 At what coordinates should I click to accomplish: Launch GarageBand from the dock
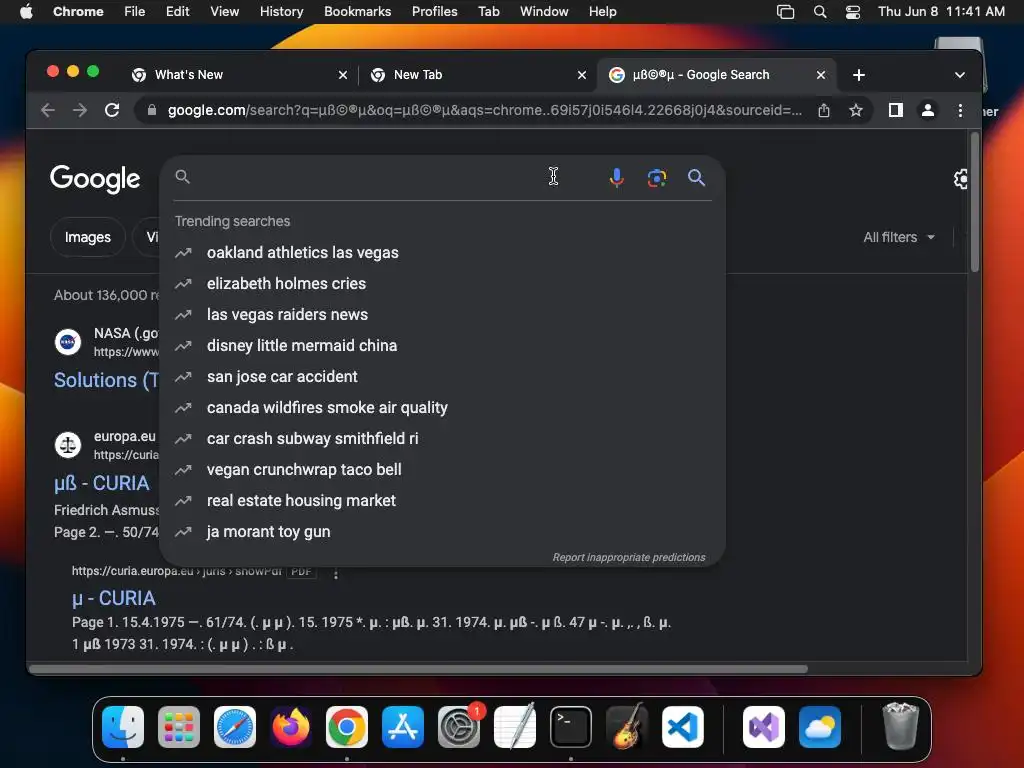(627, 726)
